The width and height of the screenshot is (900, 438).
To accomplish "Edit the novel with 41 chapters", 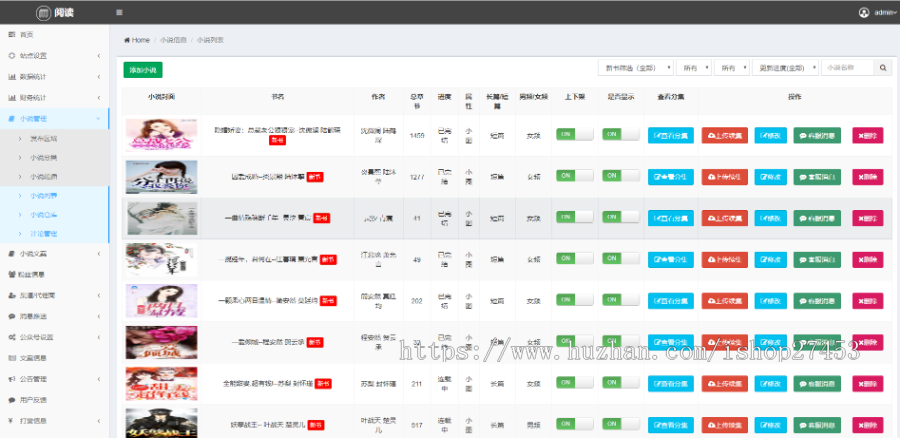I will (770, 218).
